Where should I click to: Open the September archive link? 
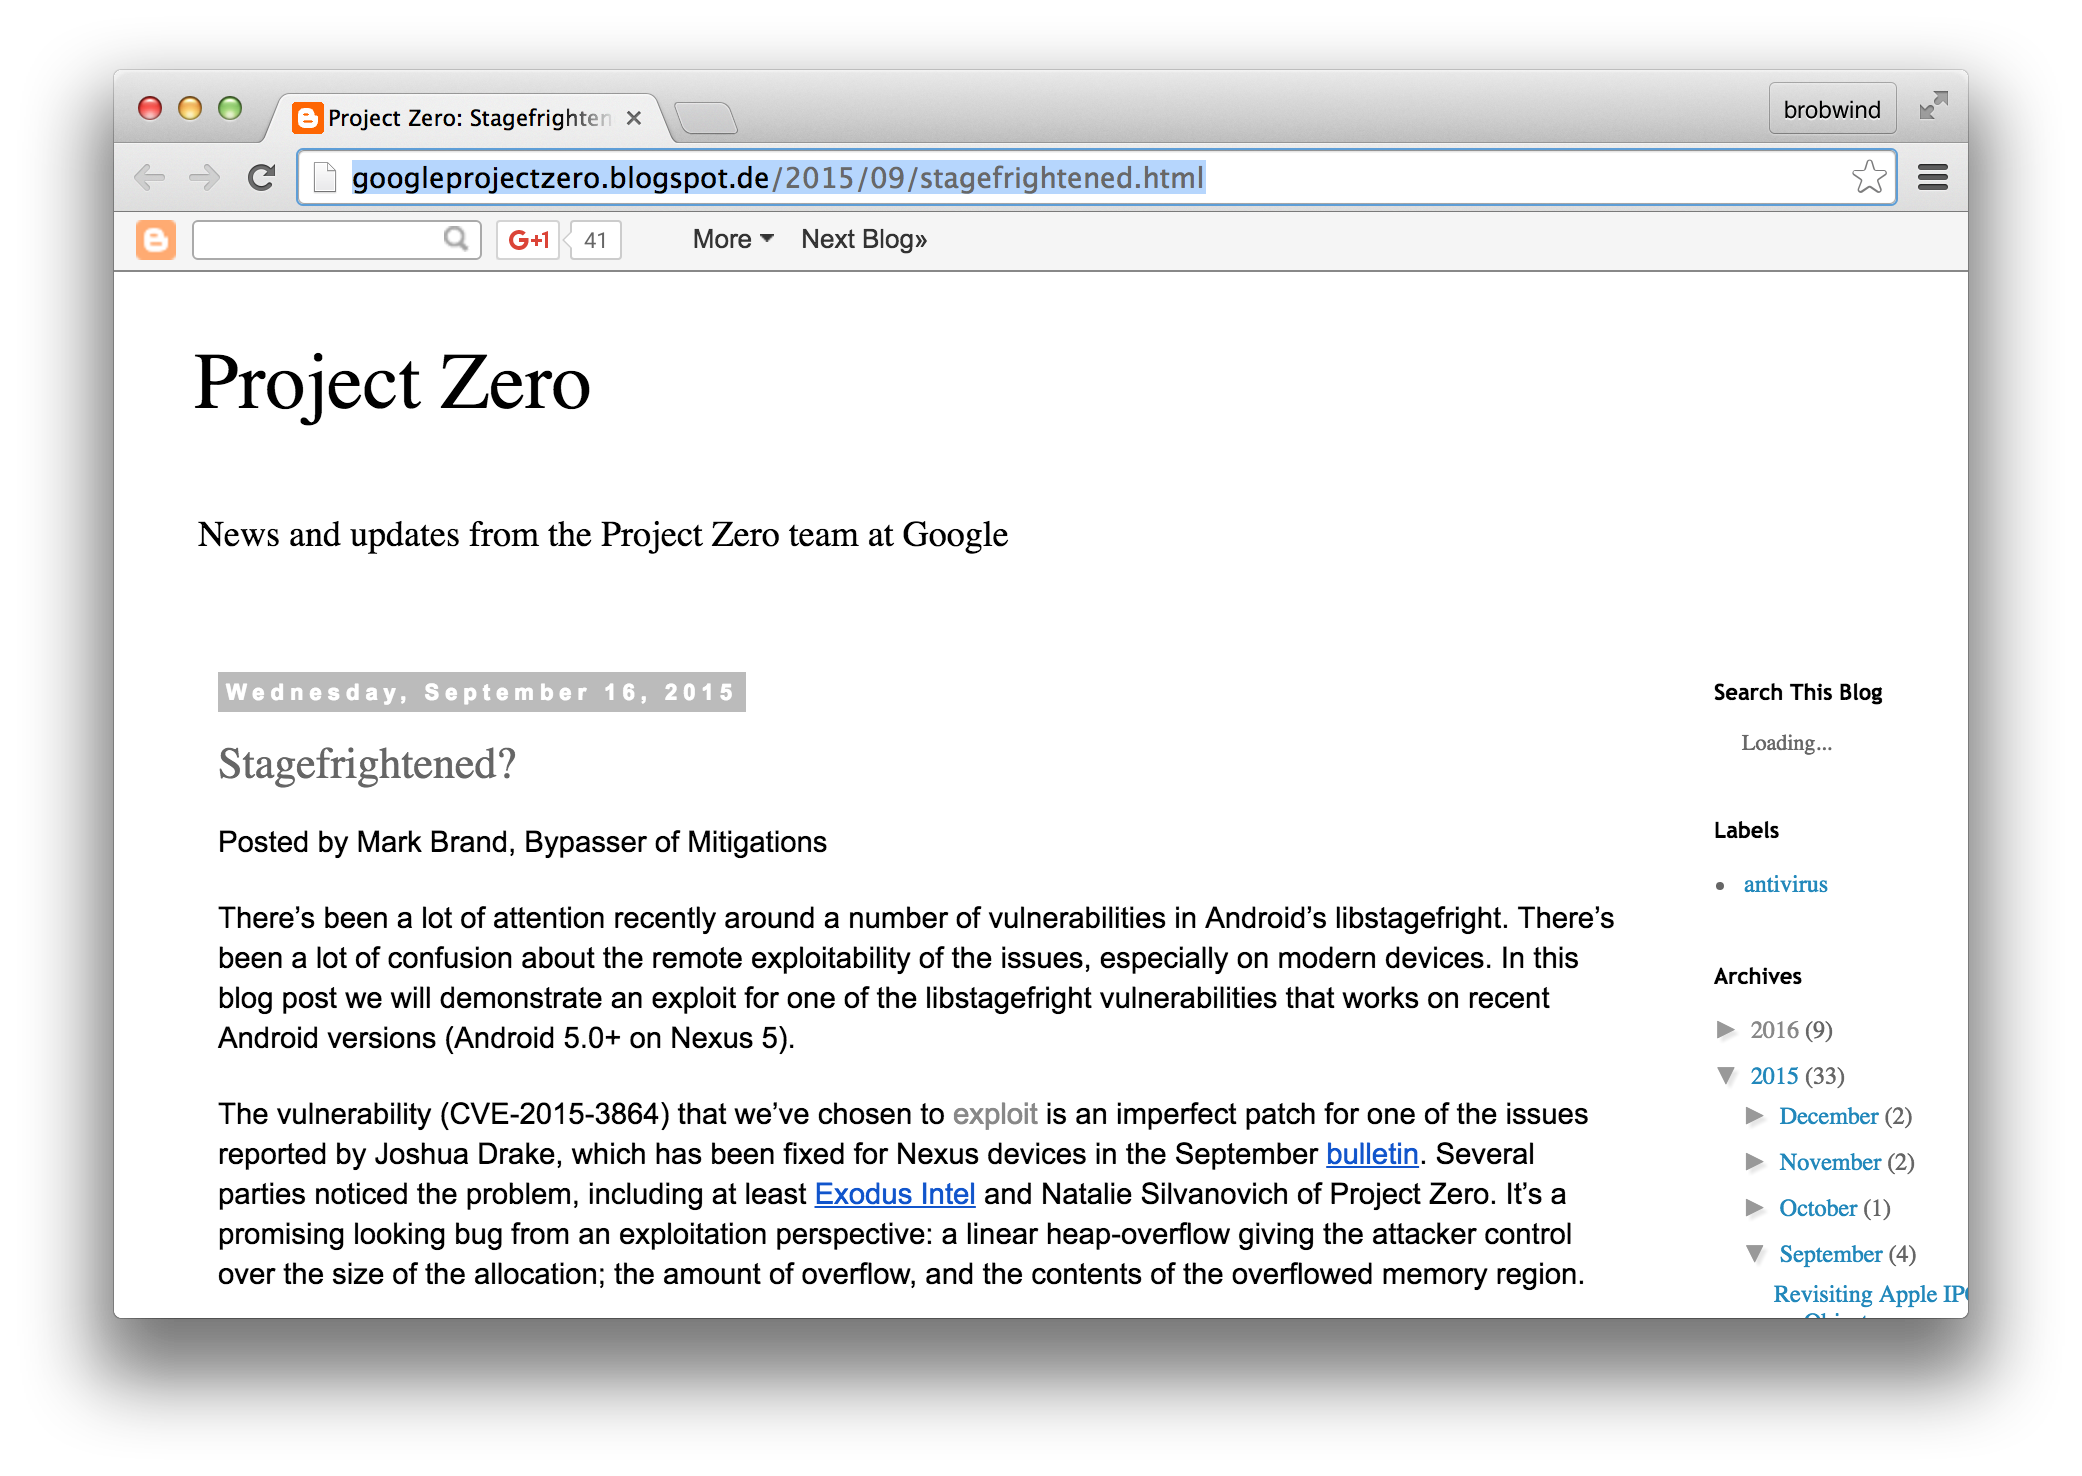point(1830,1254)
